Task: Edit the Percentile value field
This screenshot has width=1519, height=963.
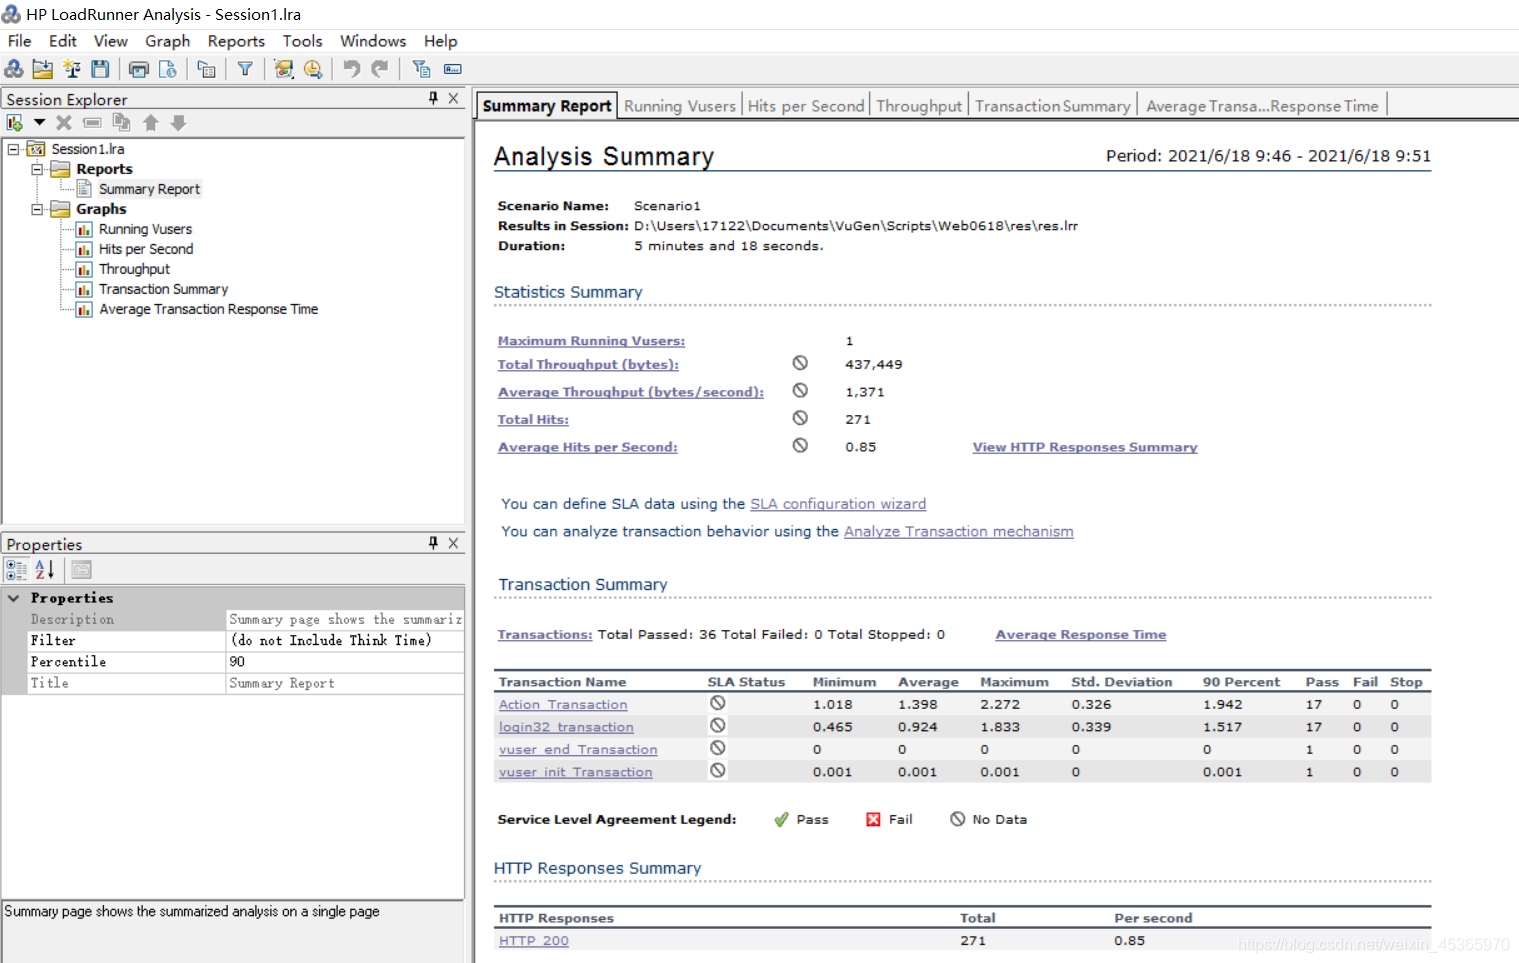Action: pyautogui.click(x=345, y=662)
